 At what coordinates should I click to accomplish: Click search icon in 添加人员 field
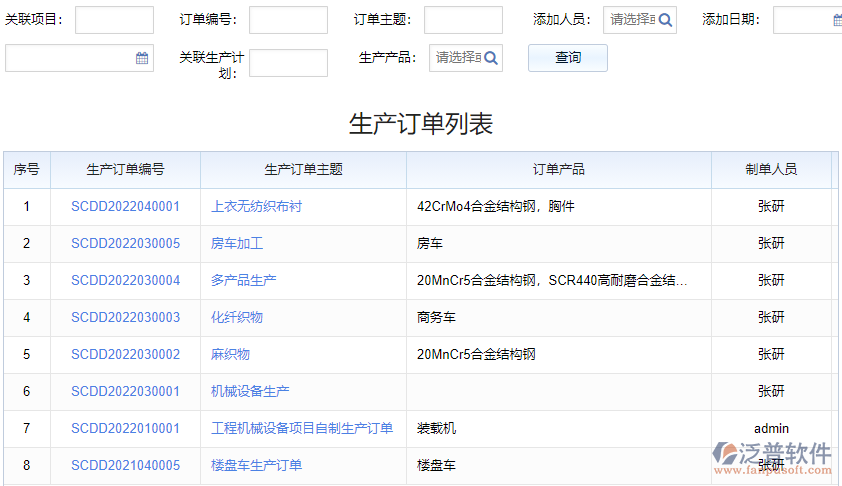coord(665,20)
